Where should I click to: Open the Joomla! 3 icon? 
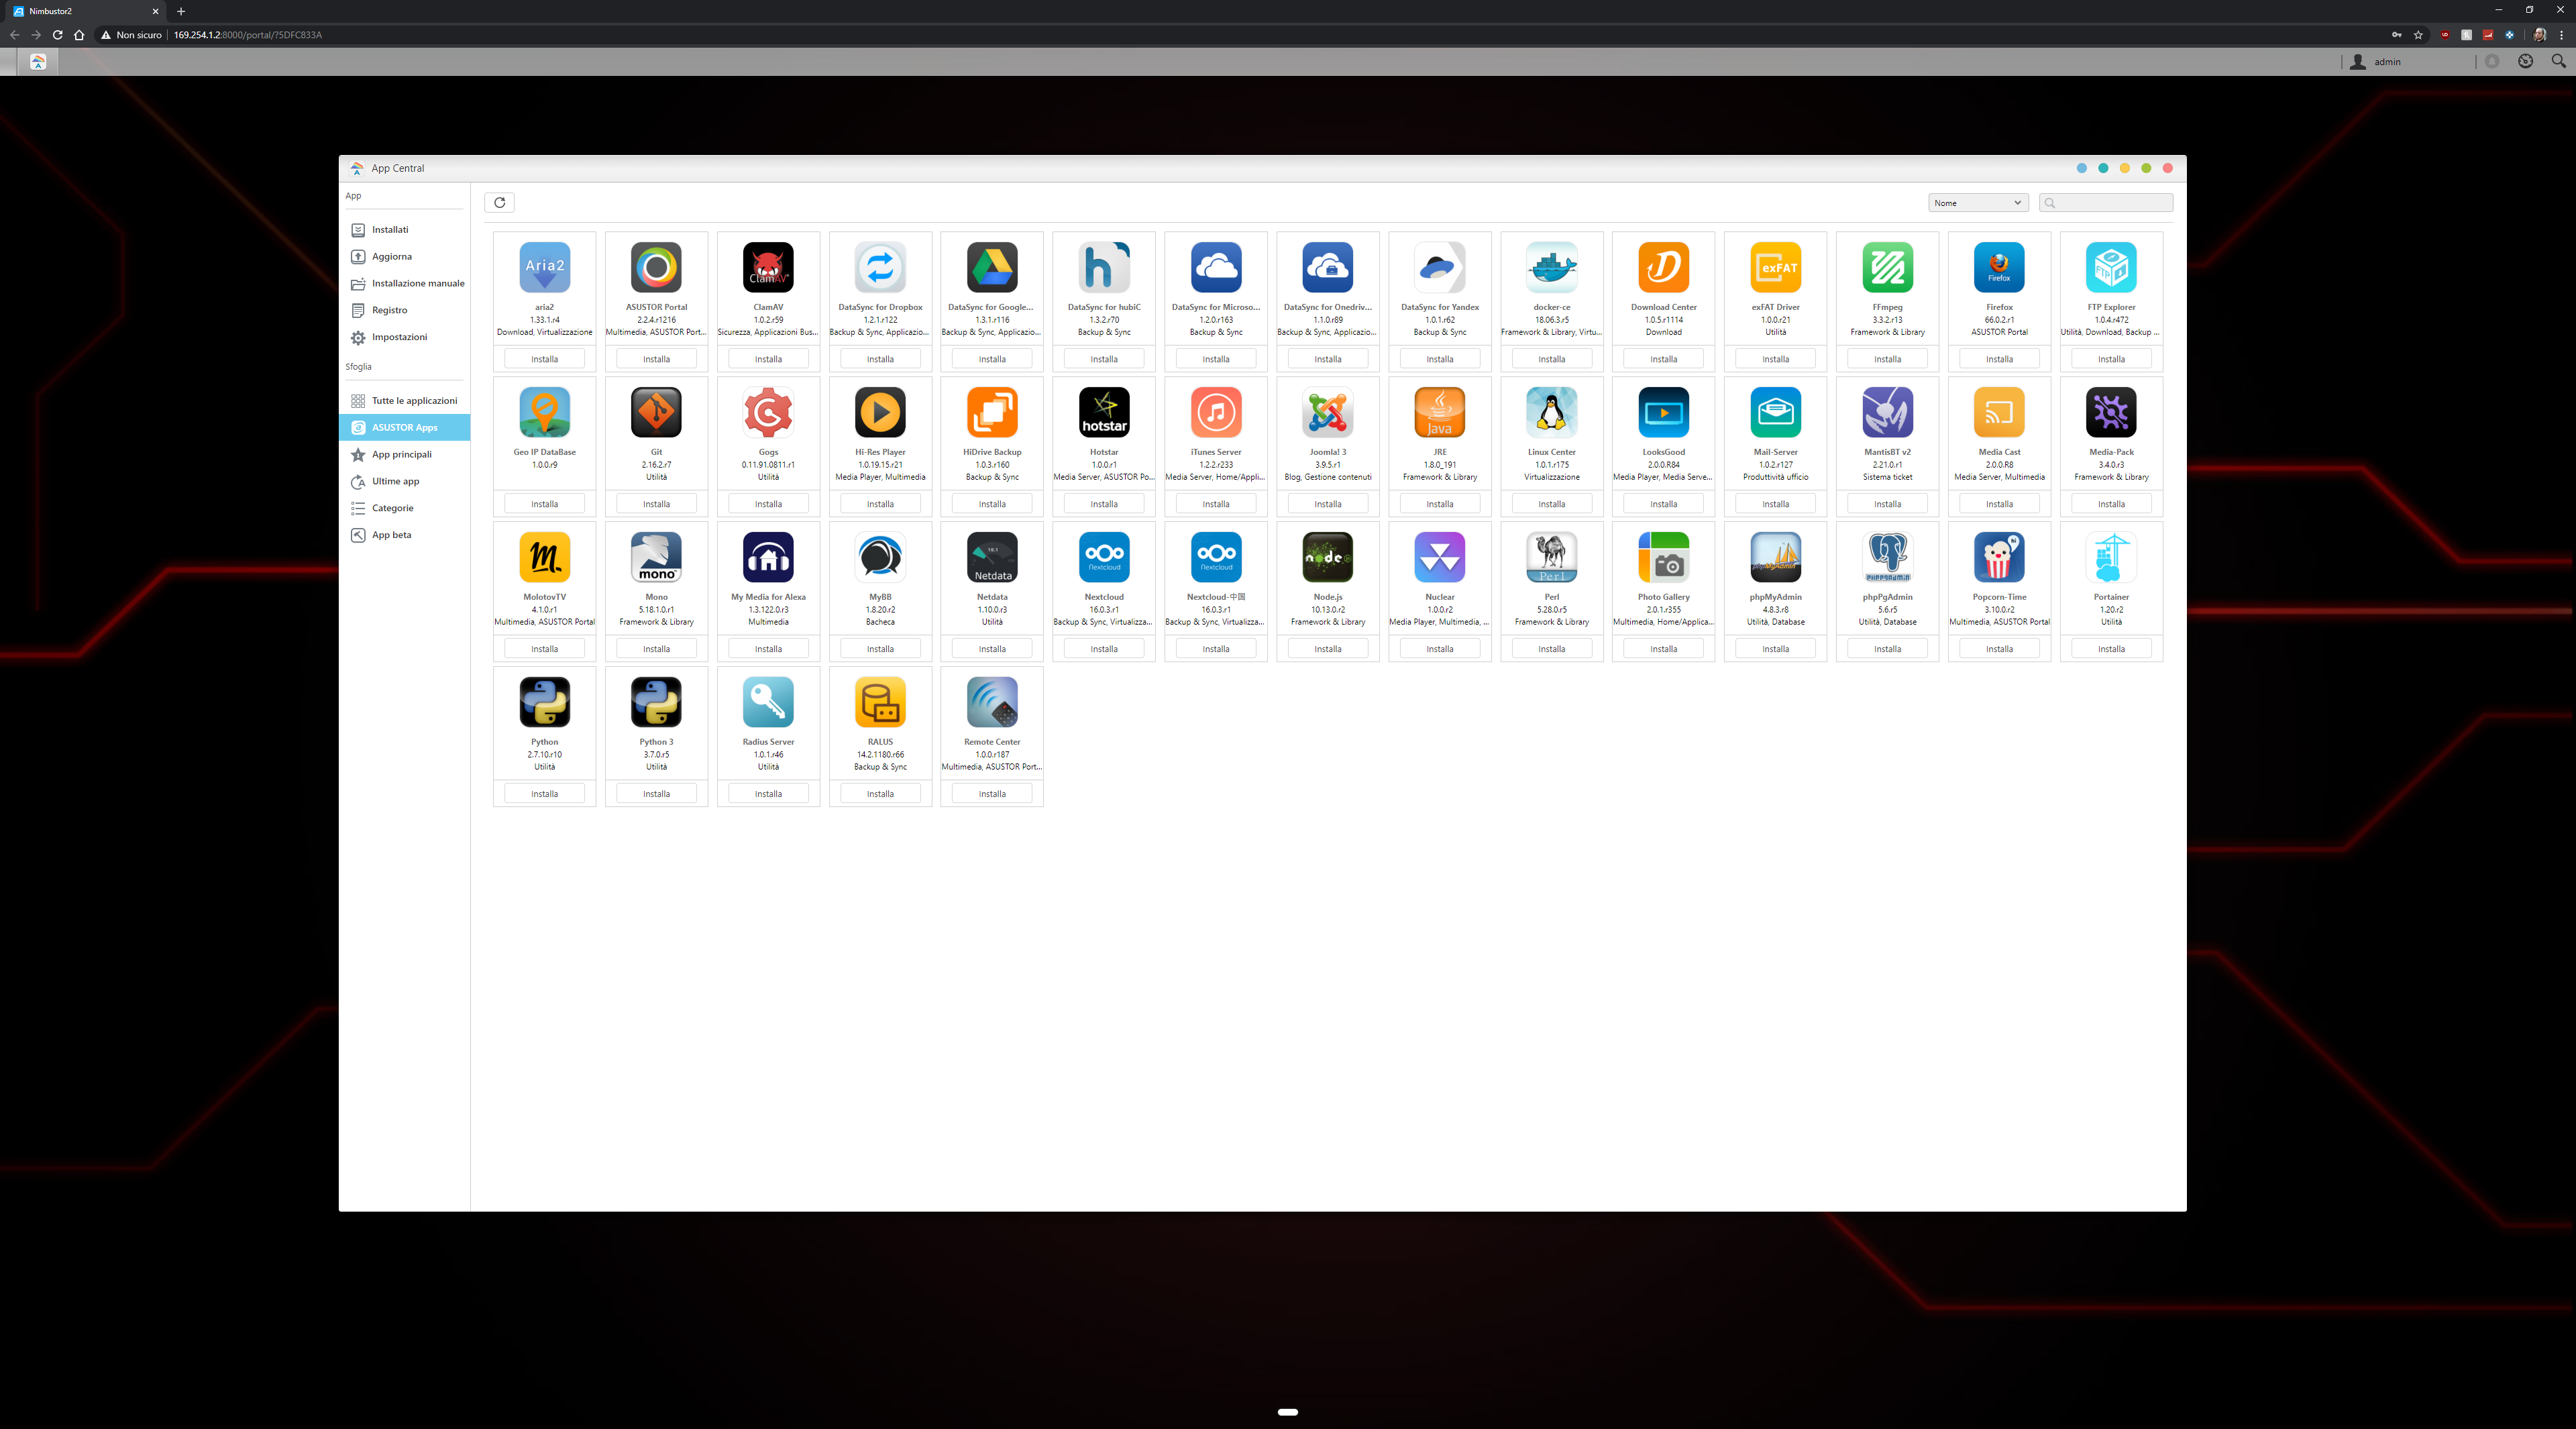[x=1328, y=412]
